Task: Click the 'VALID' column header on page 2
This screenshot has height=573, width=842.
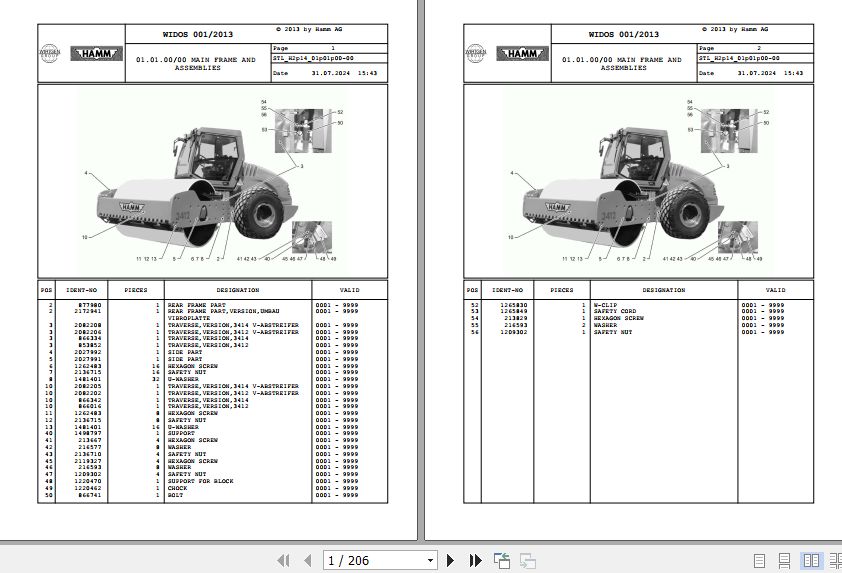Action: coord(775,290)
